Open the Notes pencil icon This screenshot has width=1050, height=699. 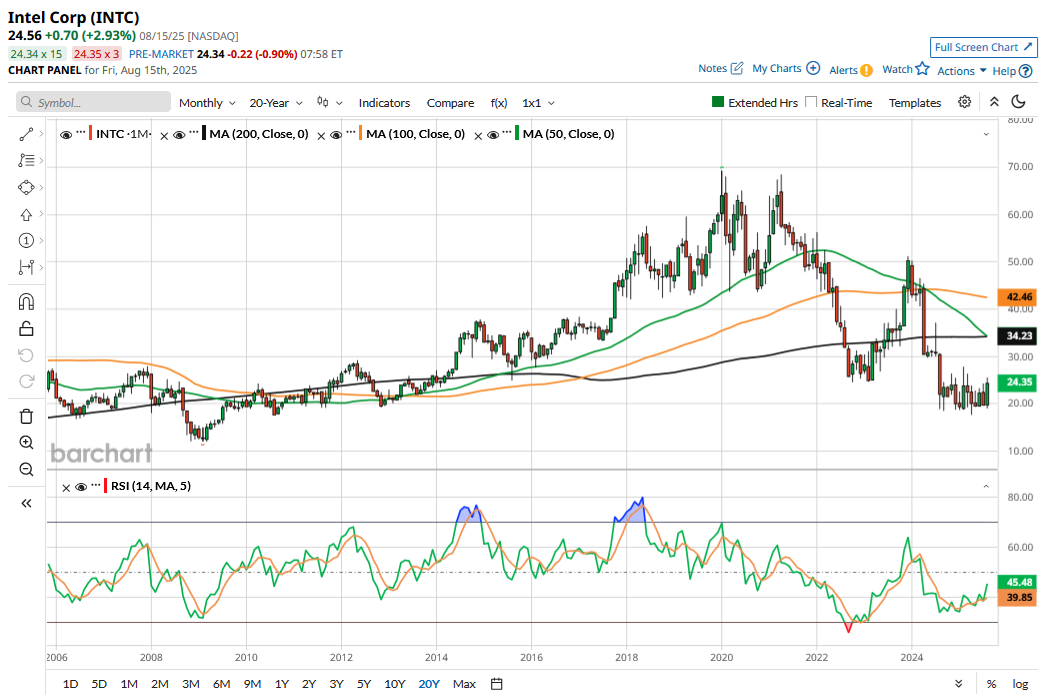coord(737,68)
